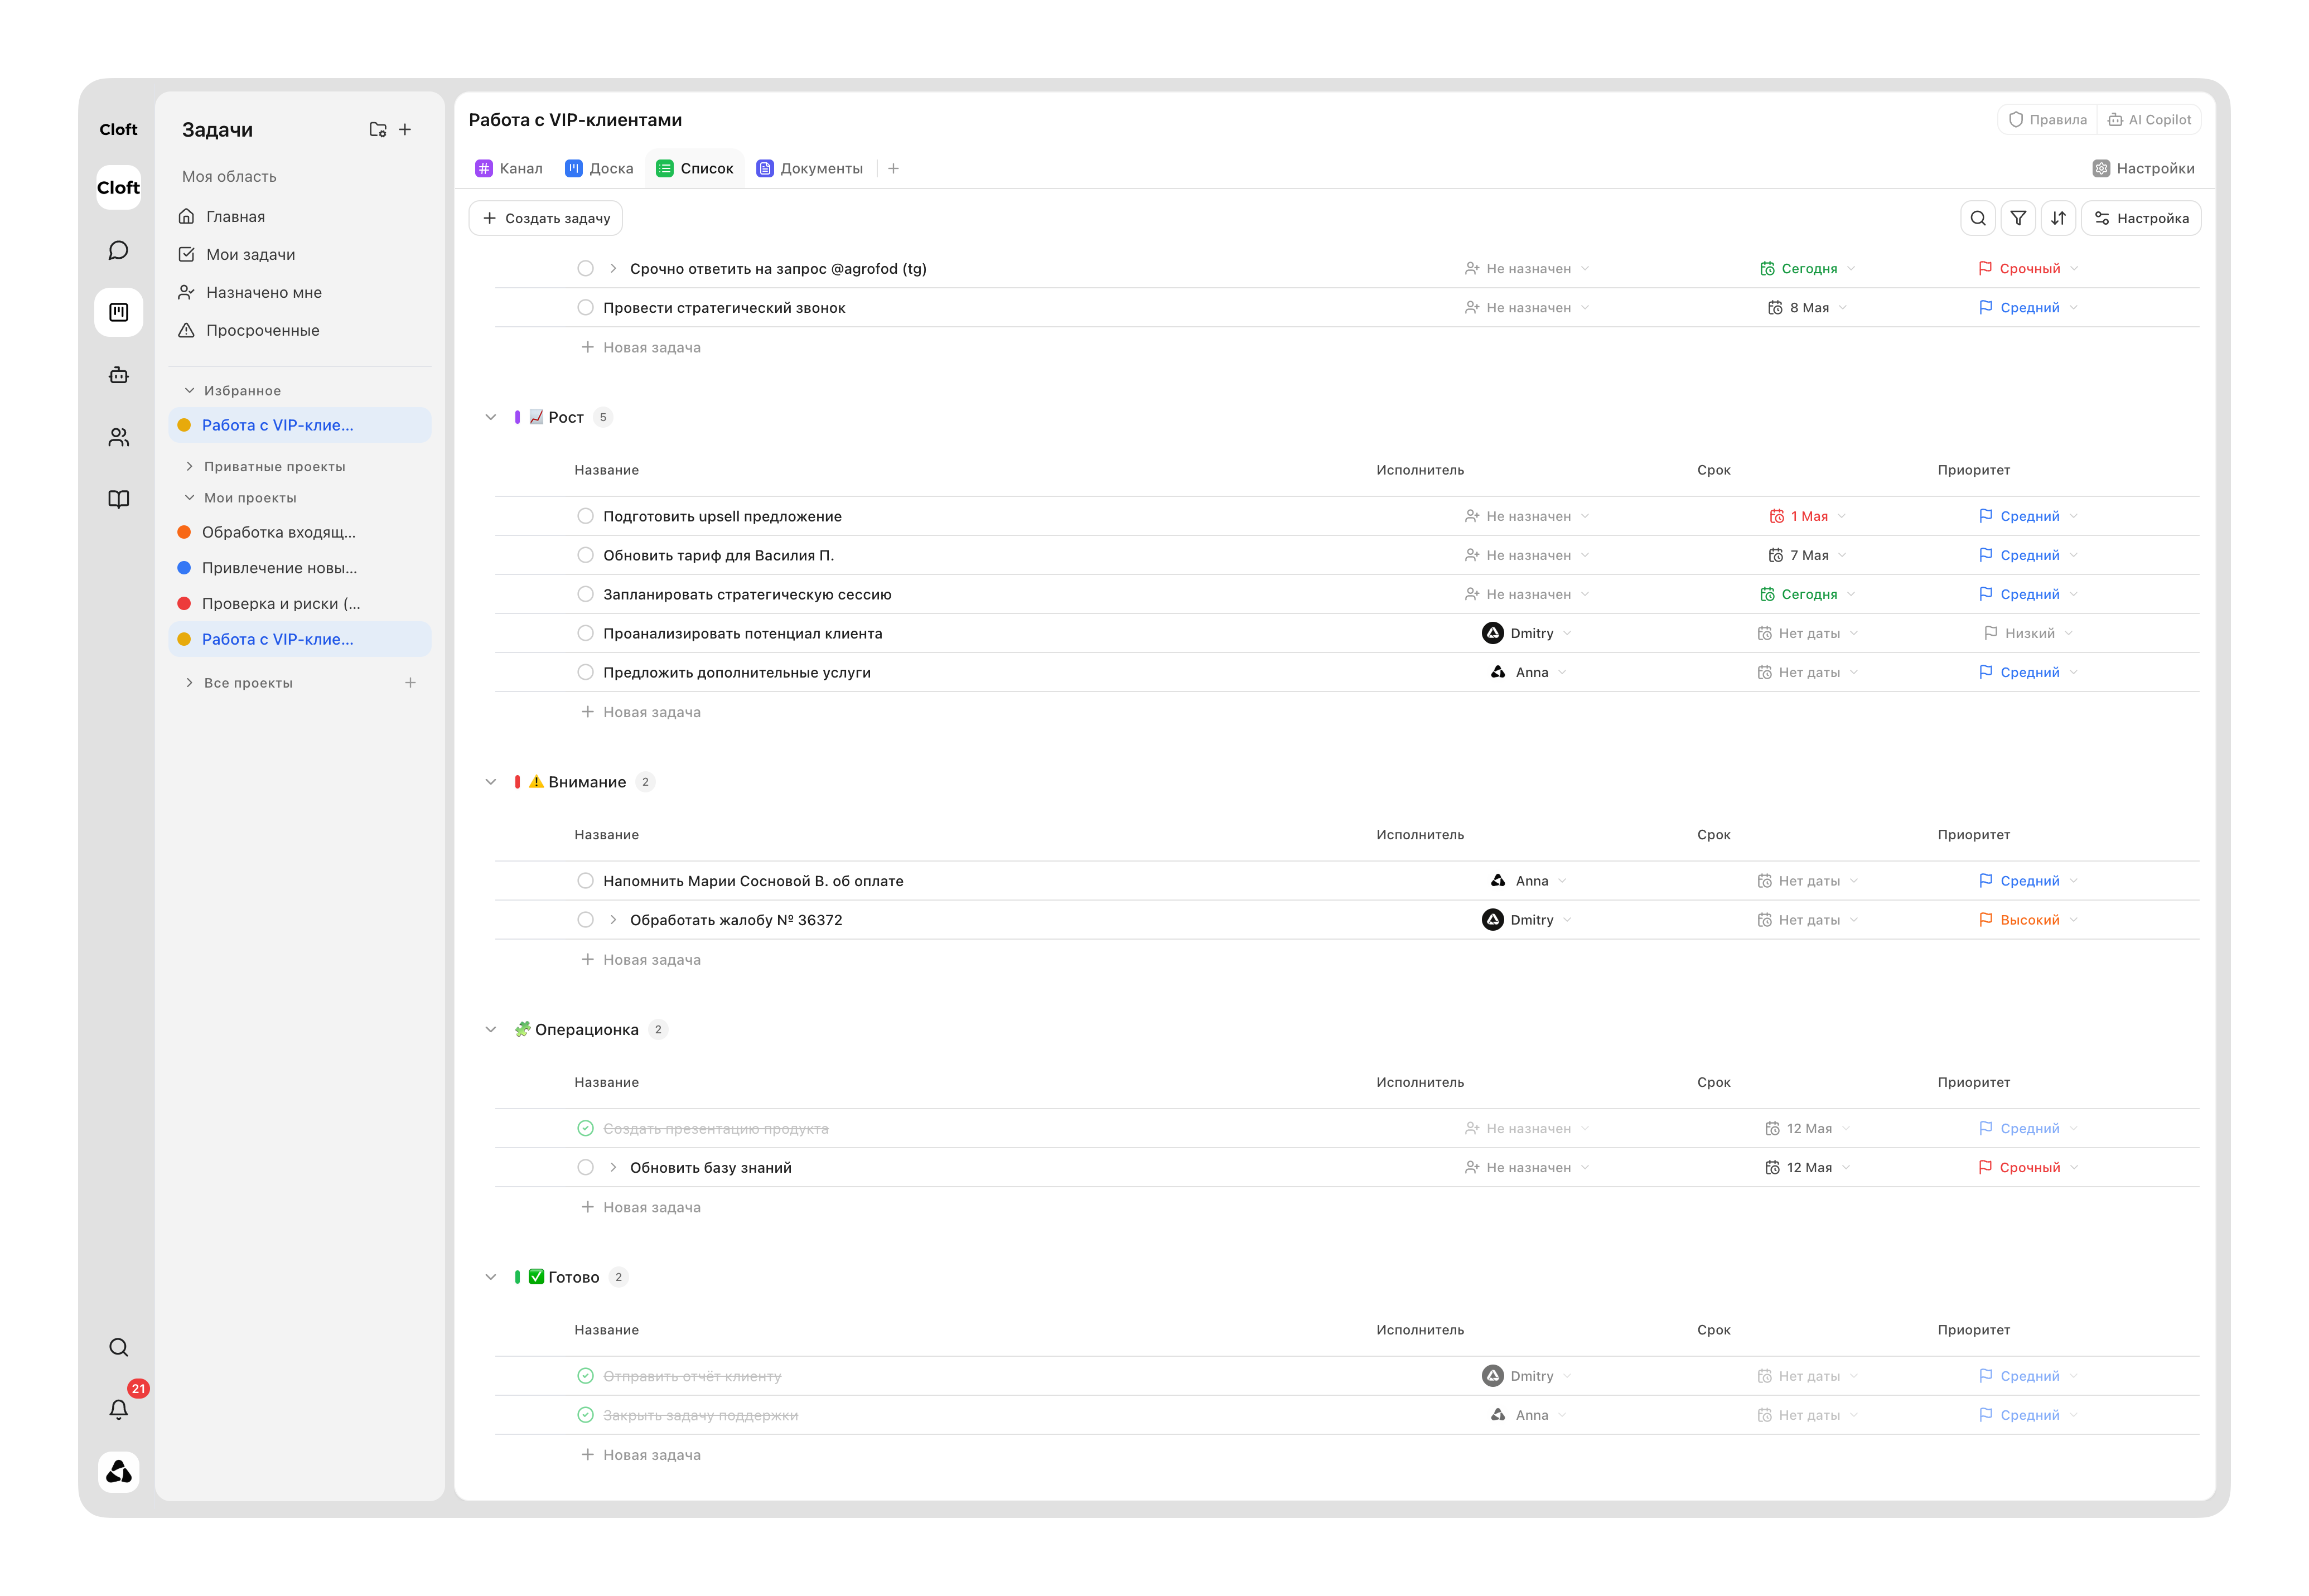Expand Все проекты in sidebar
Screen dimensions: 2309x1596
[189, 682]
